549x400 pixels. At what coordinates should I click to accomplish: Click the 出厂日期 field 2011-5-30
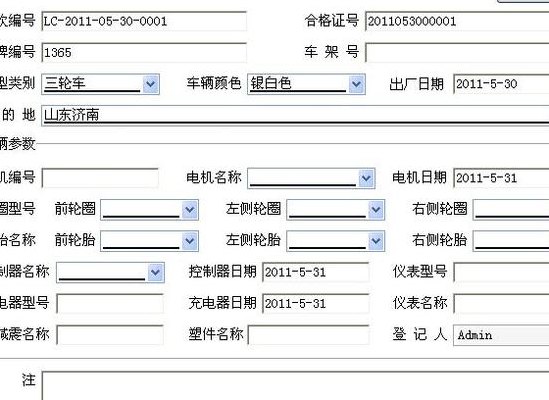coord(501,84)
